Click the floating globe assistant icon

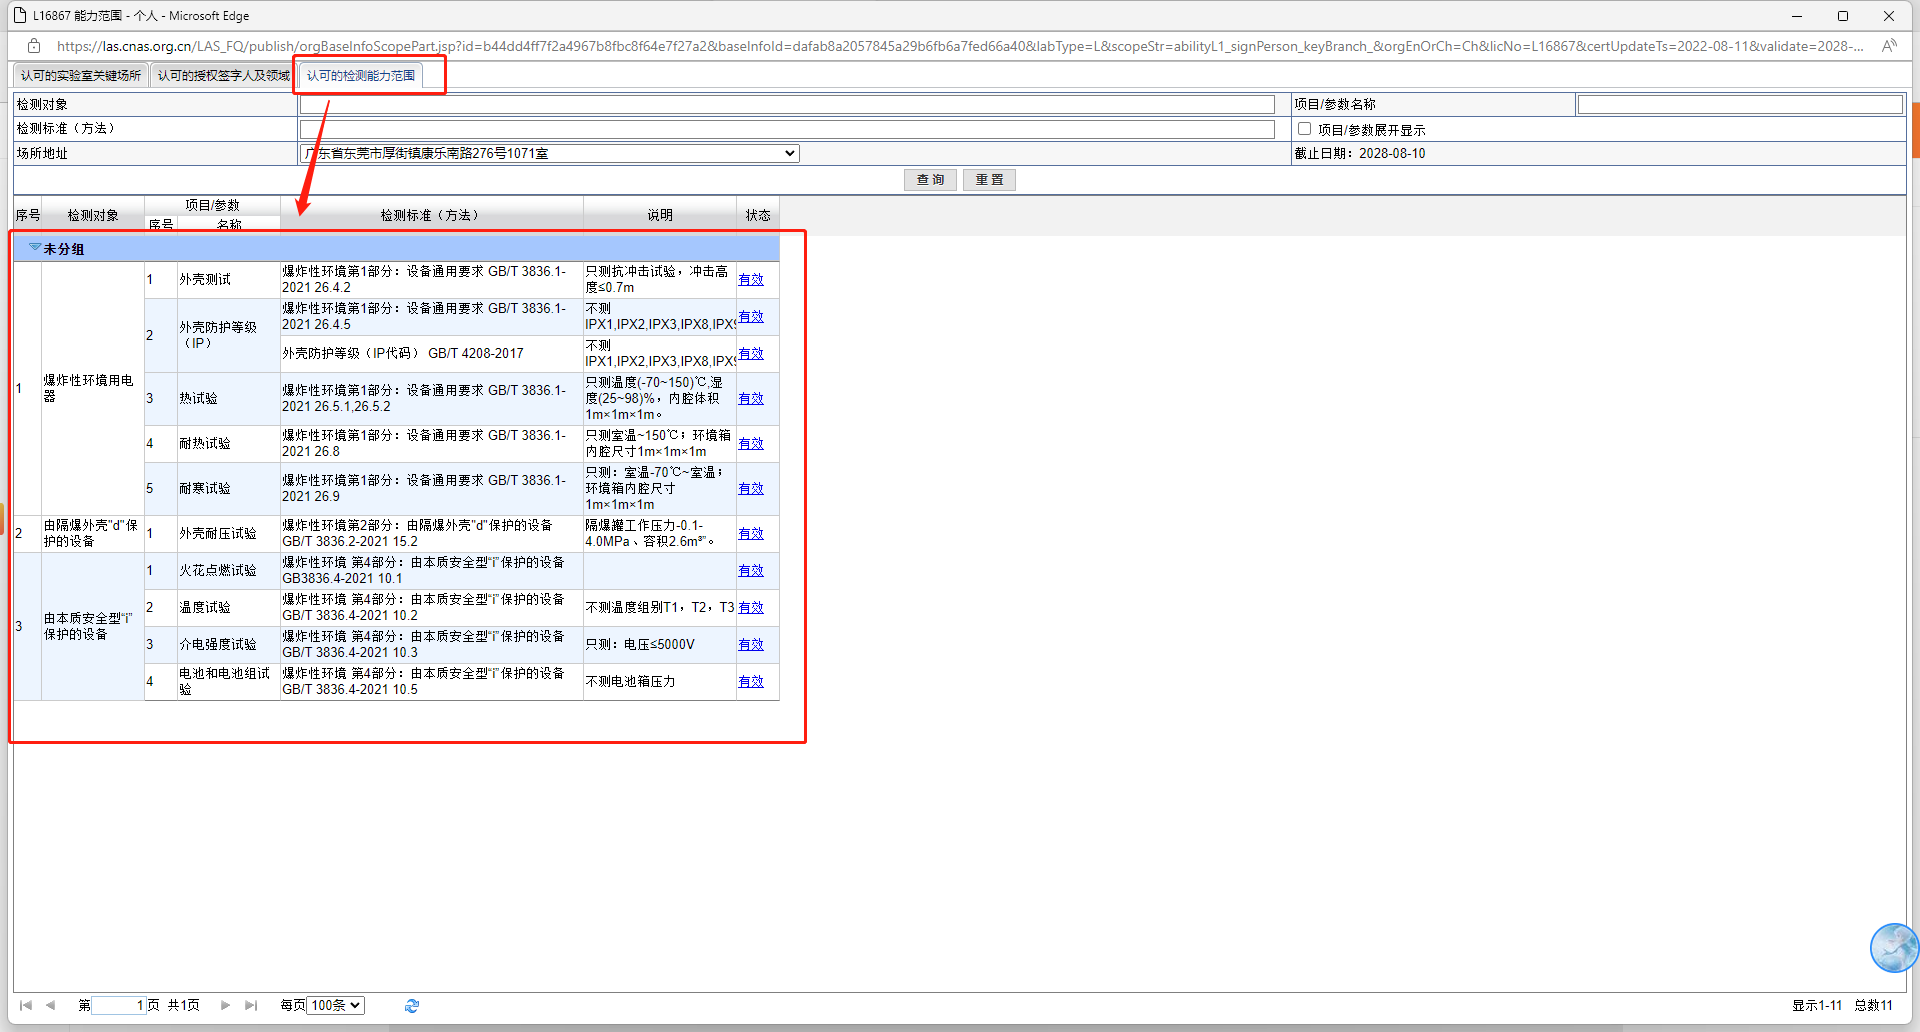tap(1894, 947)
